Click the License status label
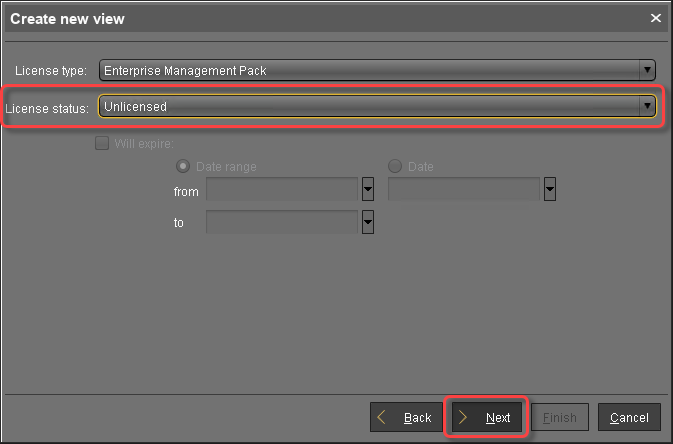This screenshot has width=673, height=444. 48,107
